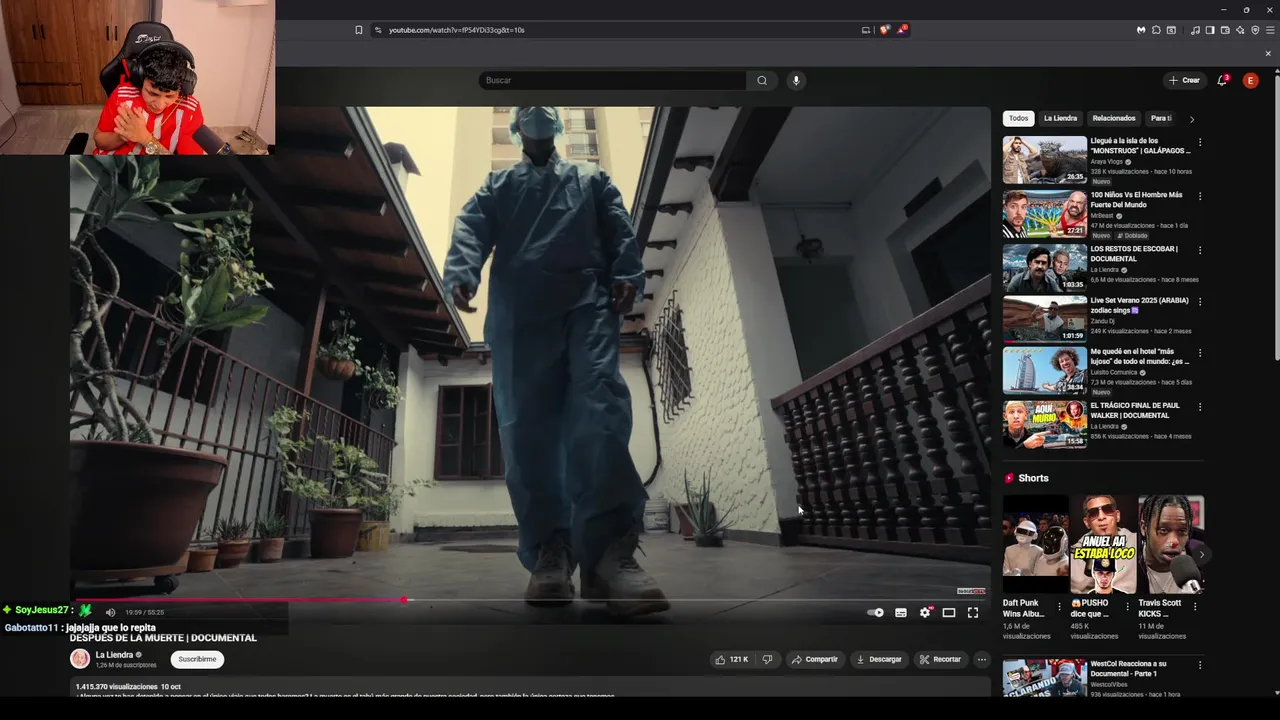The width and height of the screenshot is (1280, 720).
Task: Open the browser hamburger menu
Action: [x=1270, y=30]
